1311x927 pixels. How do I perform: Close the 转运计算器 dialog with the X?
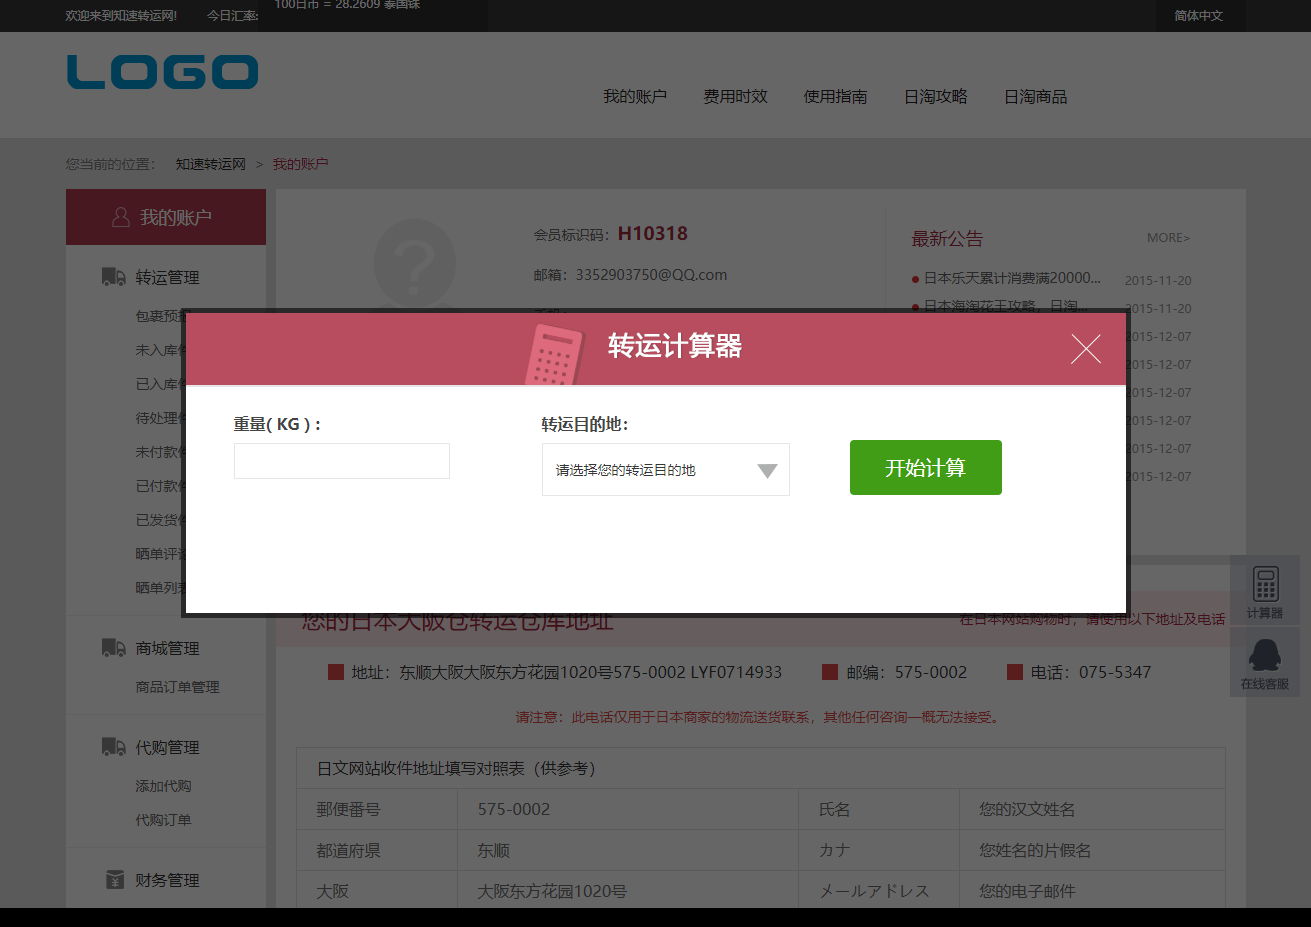tap(1085, 348)
